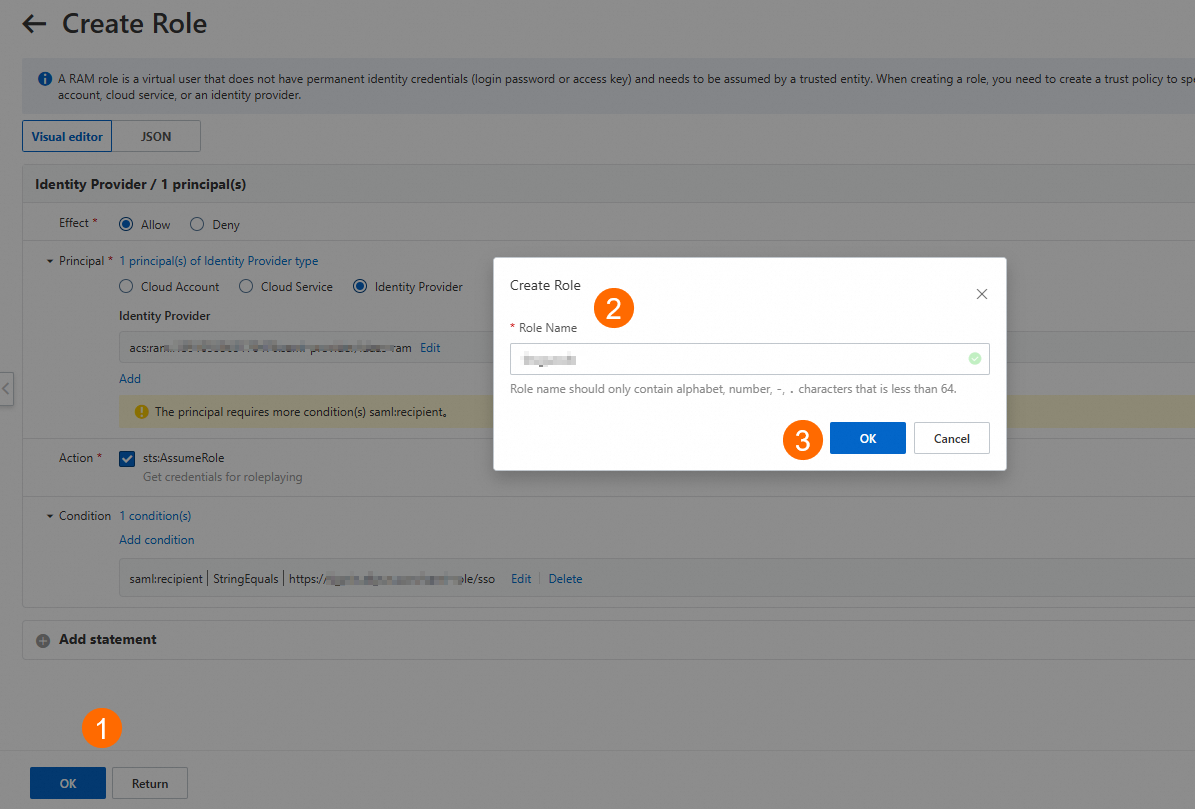1195x809 pixels.
Task: Click Cancel in the Create Role dialog
Action: point(951,438)
